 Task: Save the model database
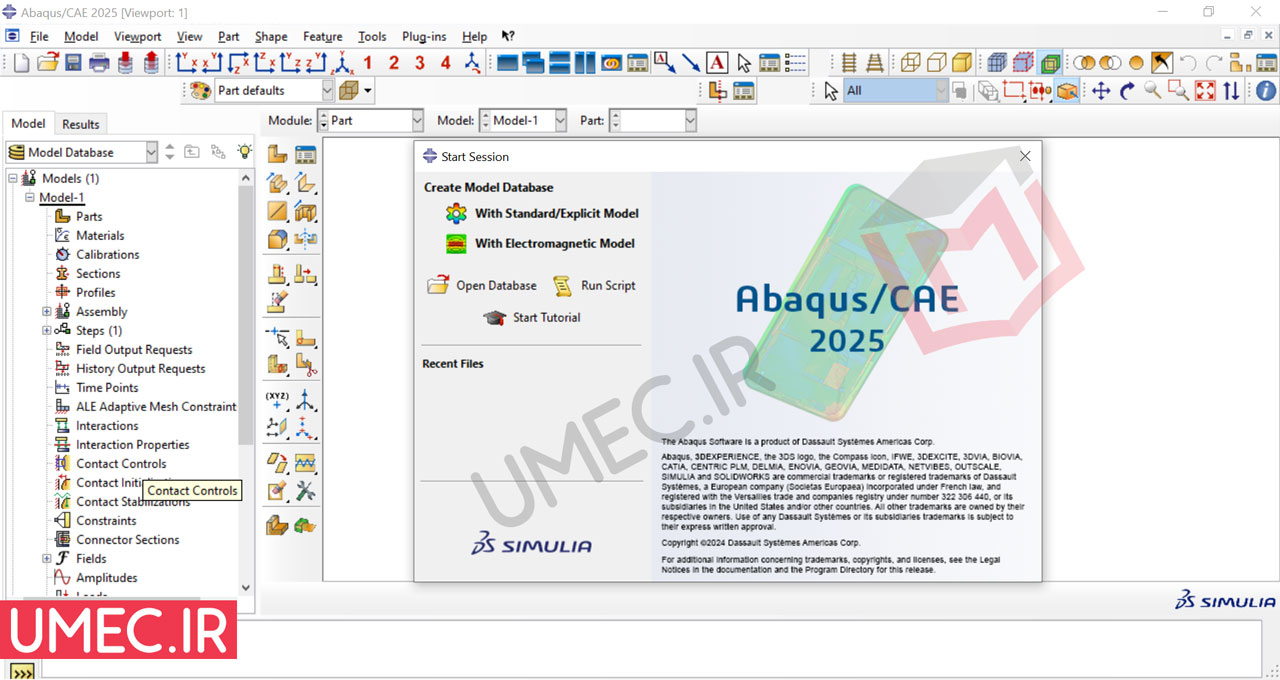(73, 62)
